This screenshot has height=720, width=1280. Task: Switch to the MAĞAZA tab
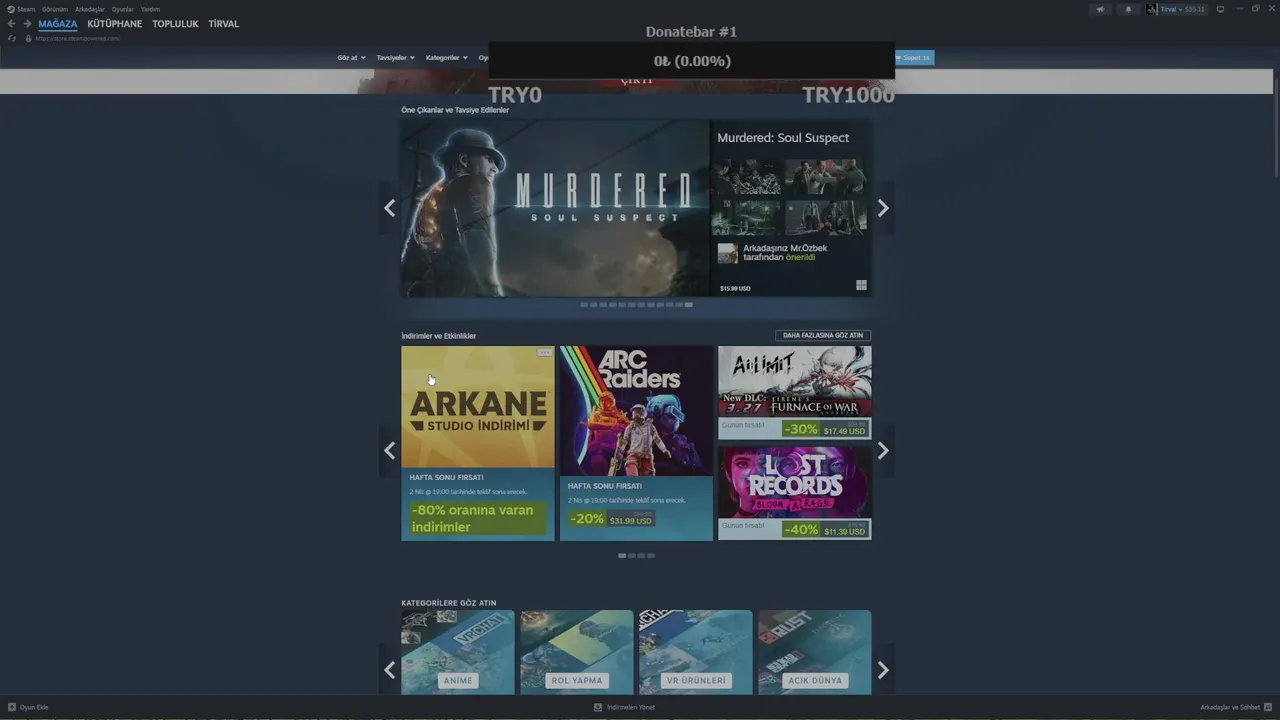pyautogui.click(x=58, y=24)
